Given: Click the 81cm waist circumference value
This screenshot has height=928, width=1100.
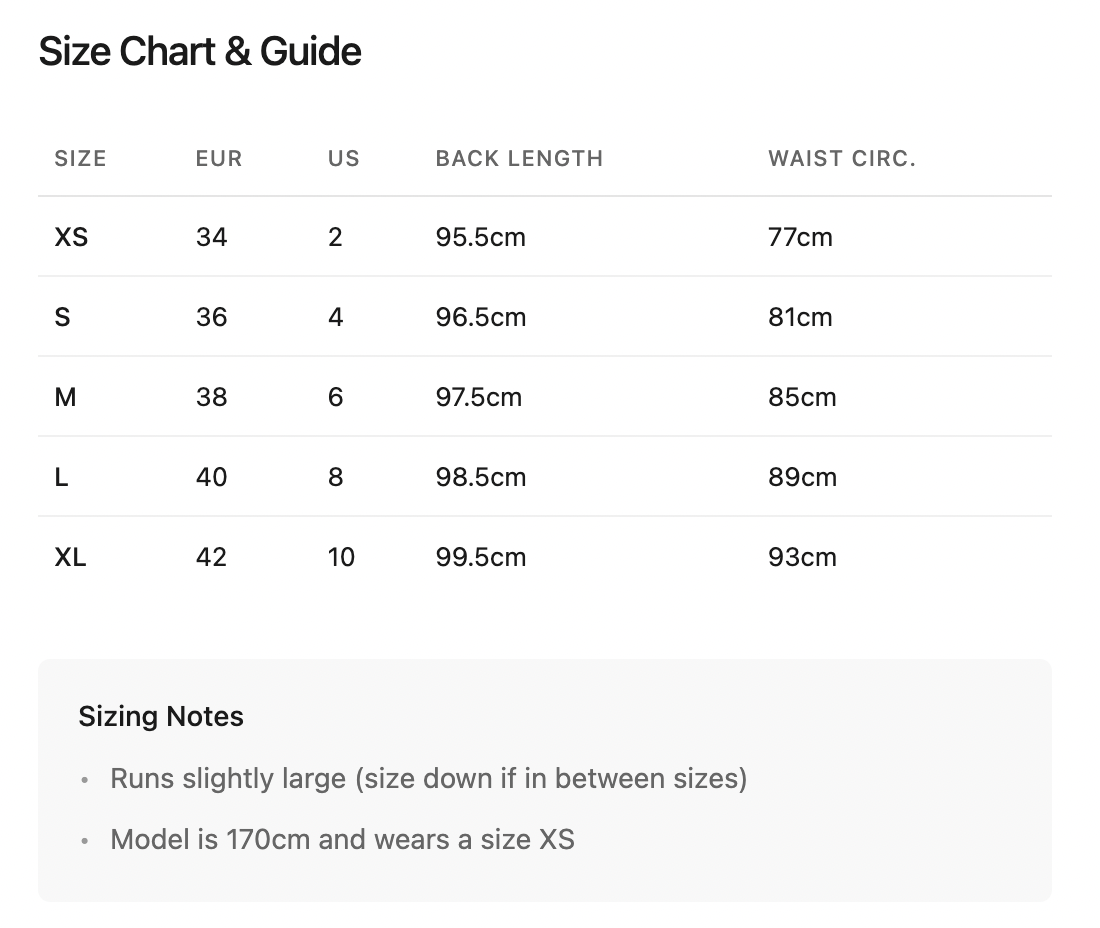Looking at the screenshot, I should point(800,317).
